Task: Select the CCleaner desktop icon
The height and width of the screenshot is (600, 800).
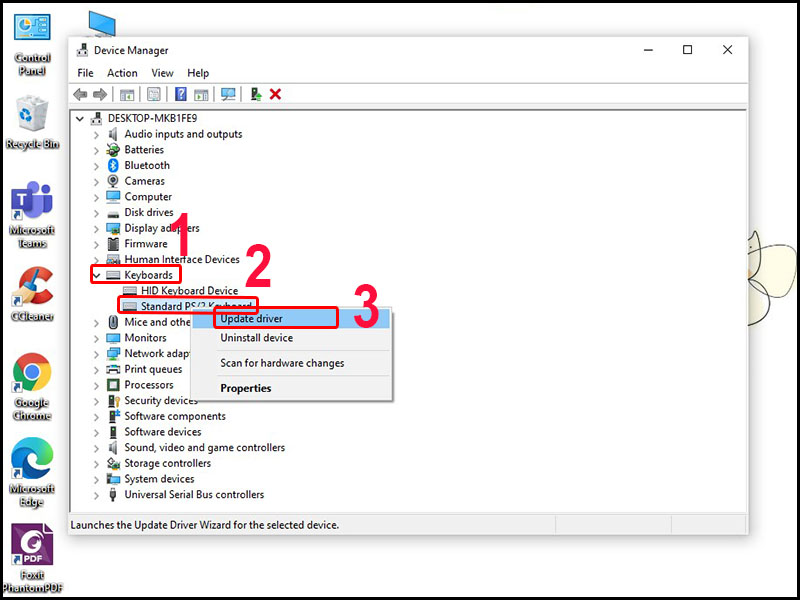Action: coord(32,294)
